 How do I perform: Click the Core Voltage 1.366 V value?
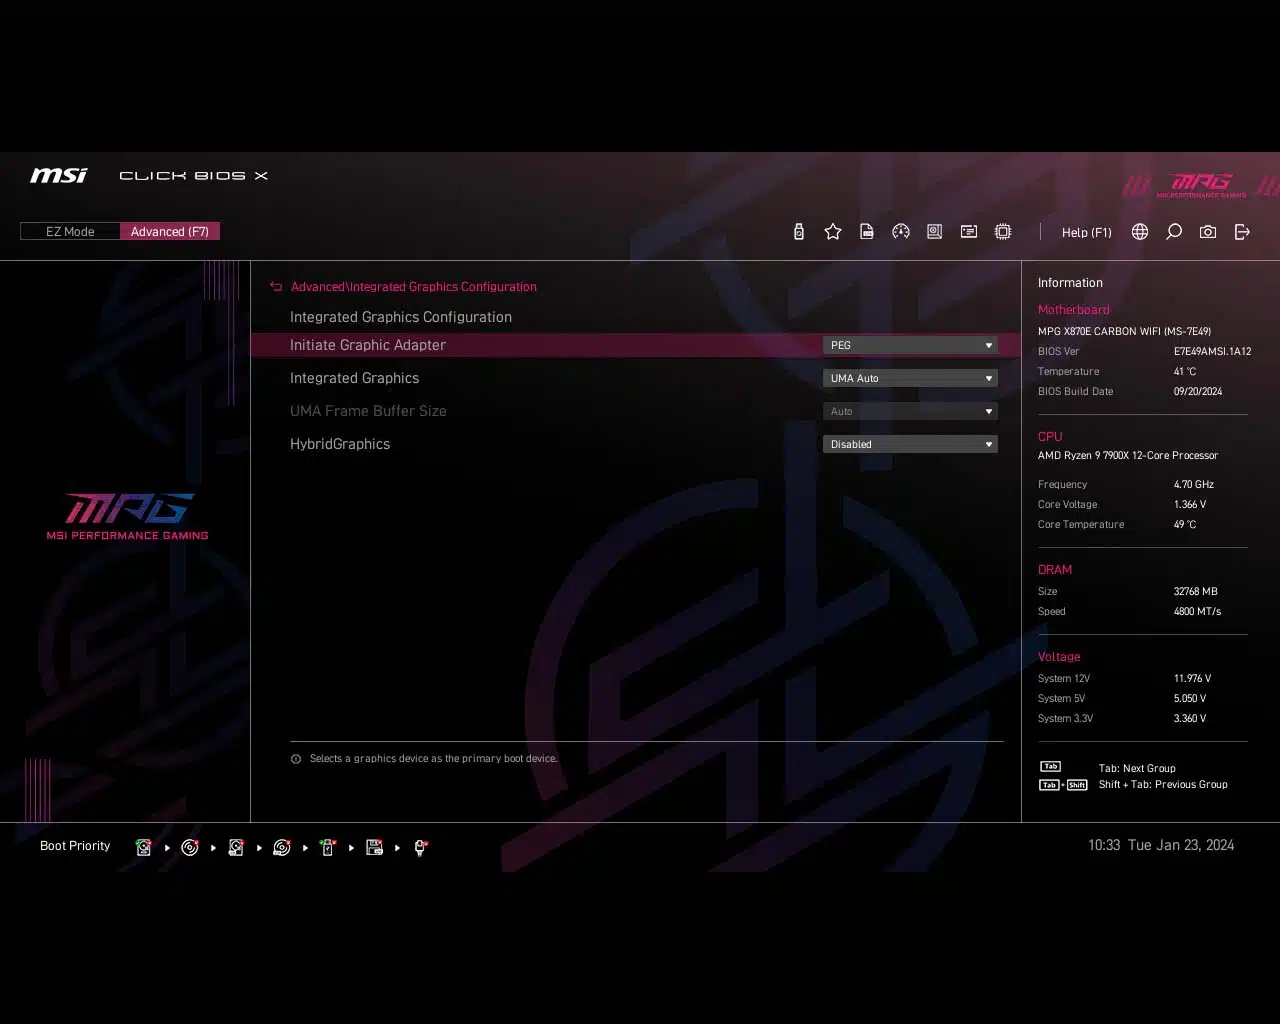click(1190, 504)
